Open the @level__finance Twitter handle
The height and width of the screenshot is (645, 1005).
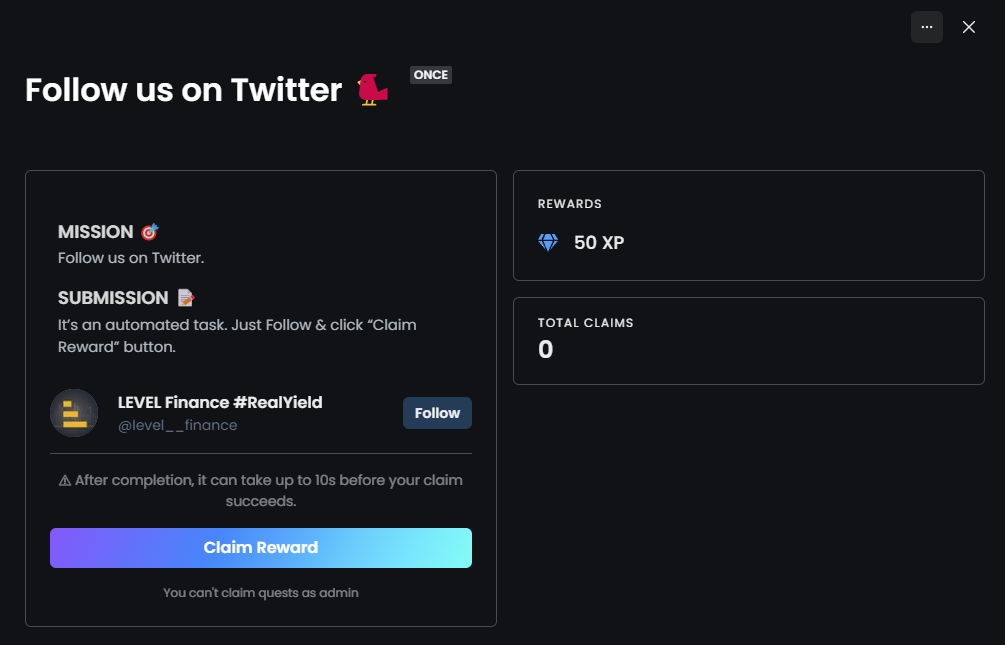[x=178, y=425]
